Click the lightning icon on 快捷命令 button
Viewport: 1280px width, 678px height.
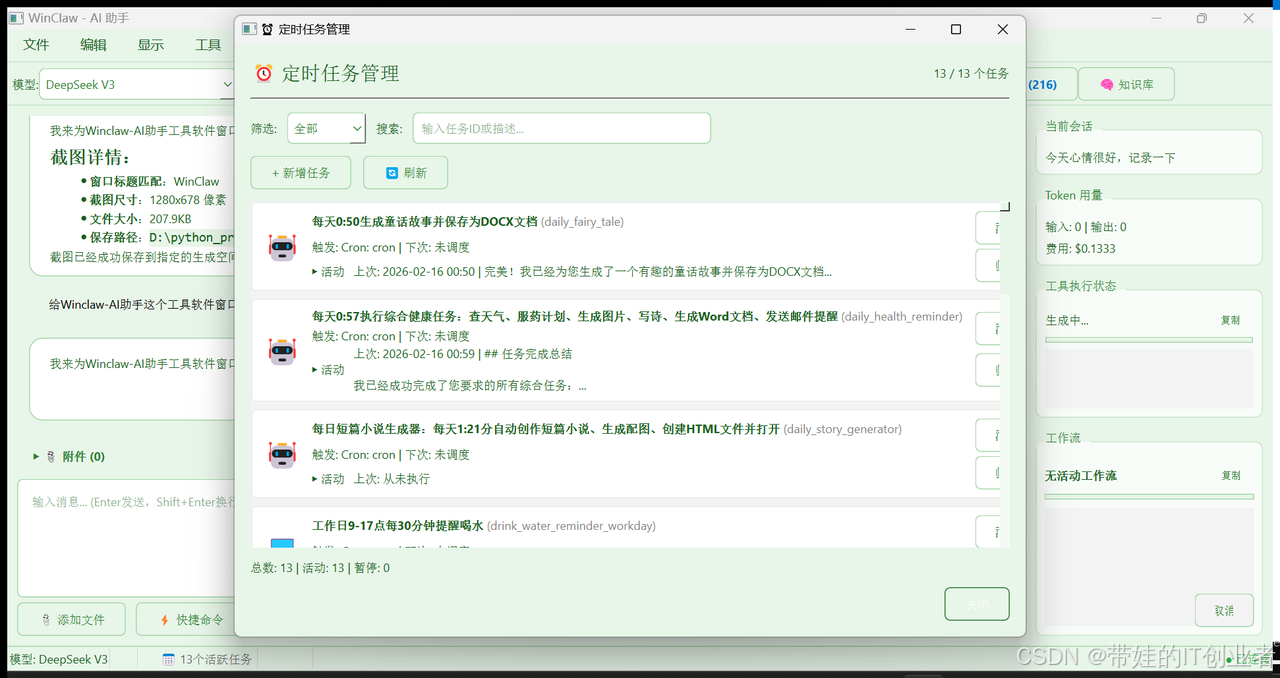[x=165, y=620]
